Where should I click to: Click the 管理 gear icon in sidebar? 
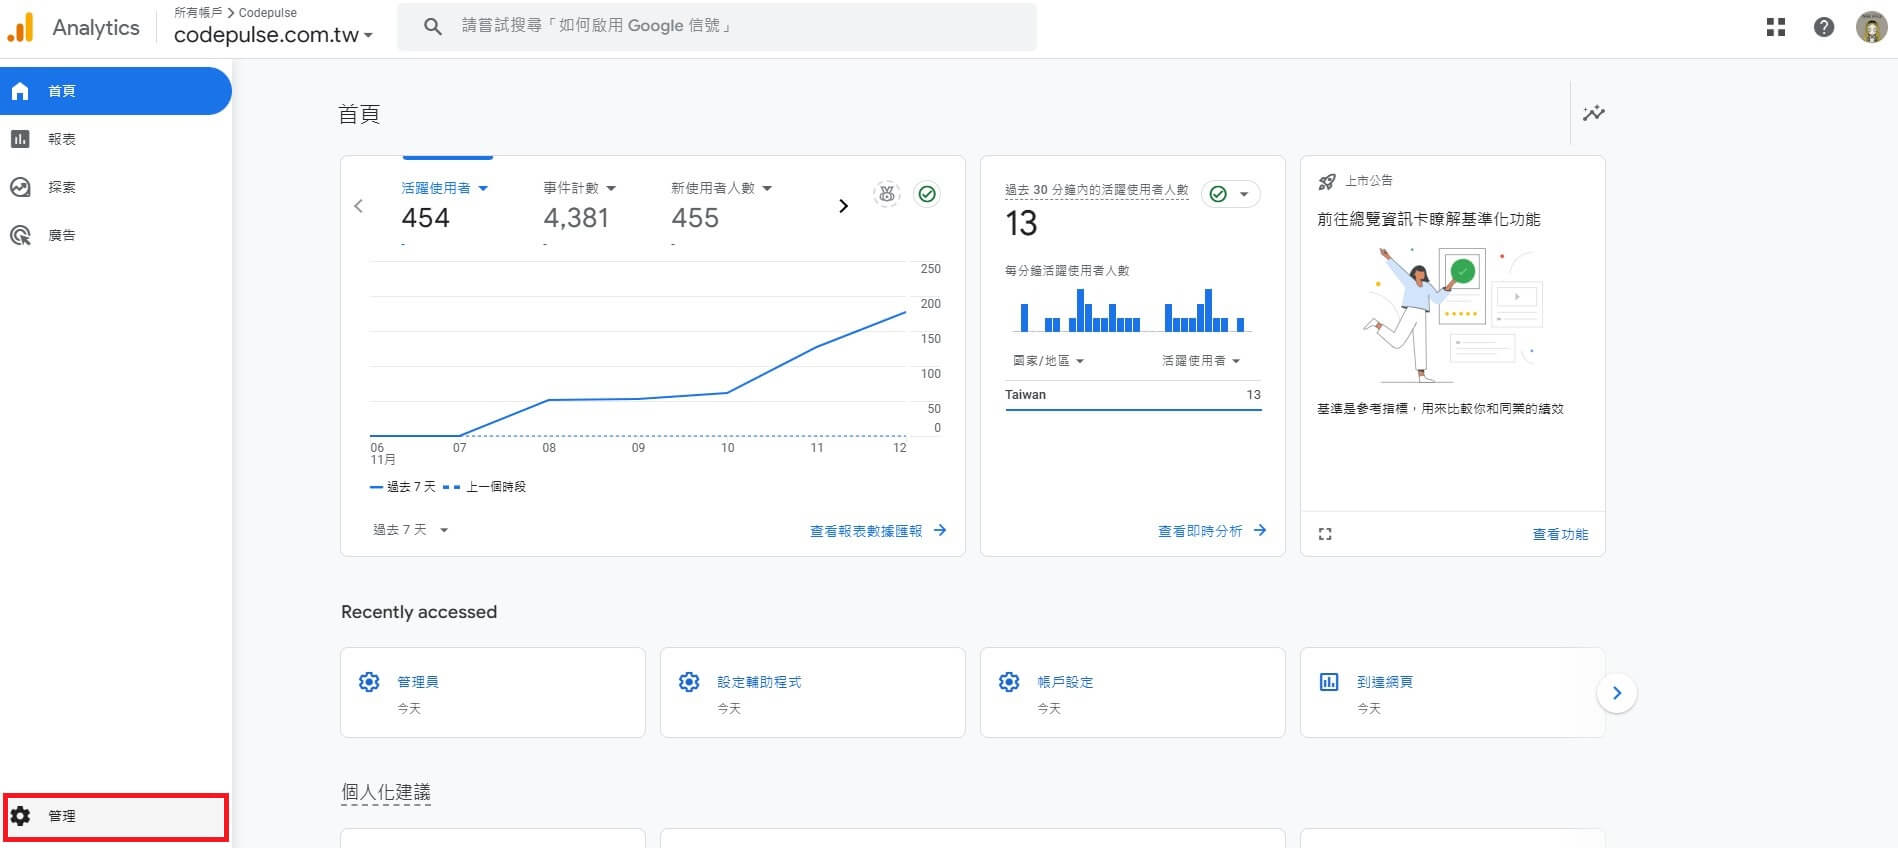point(21,816)
